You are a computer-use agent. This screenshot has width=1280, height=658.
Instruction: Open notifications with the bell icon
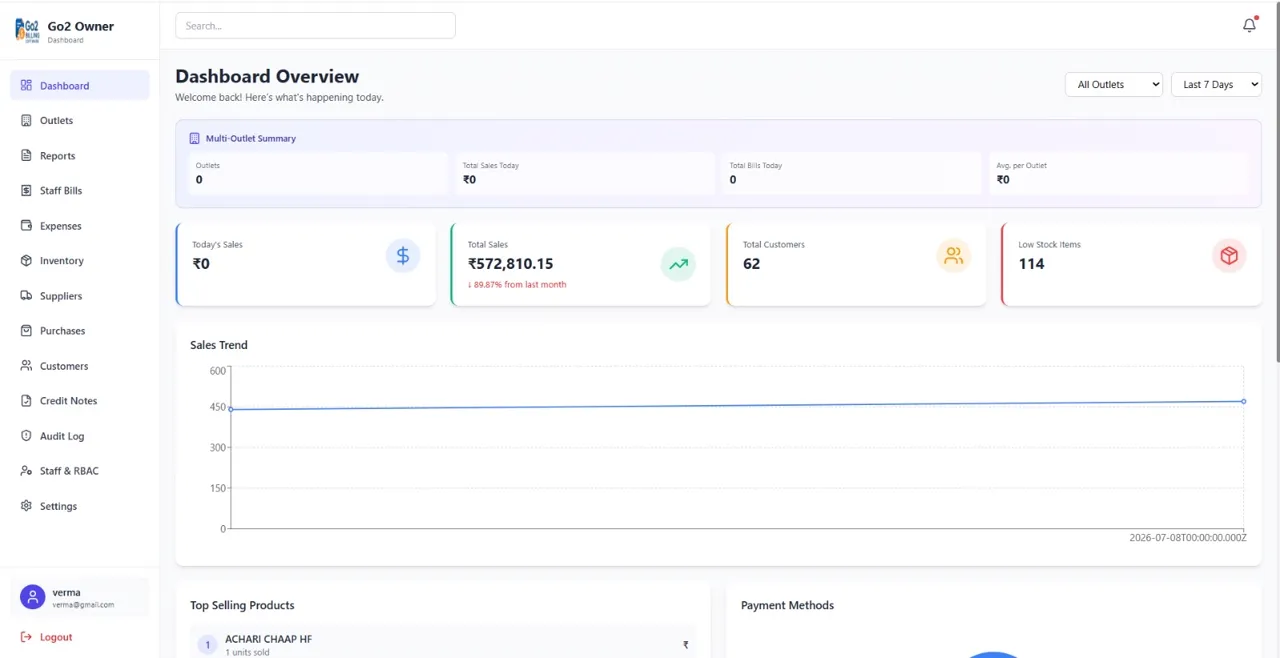[x=1249, y=25]
